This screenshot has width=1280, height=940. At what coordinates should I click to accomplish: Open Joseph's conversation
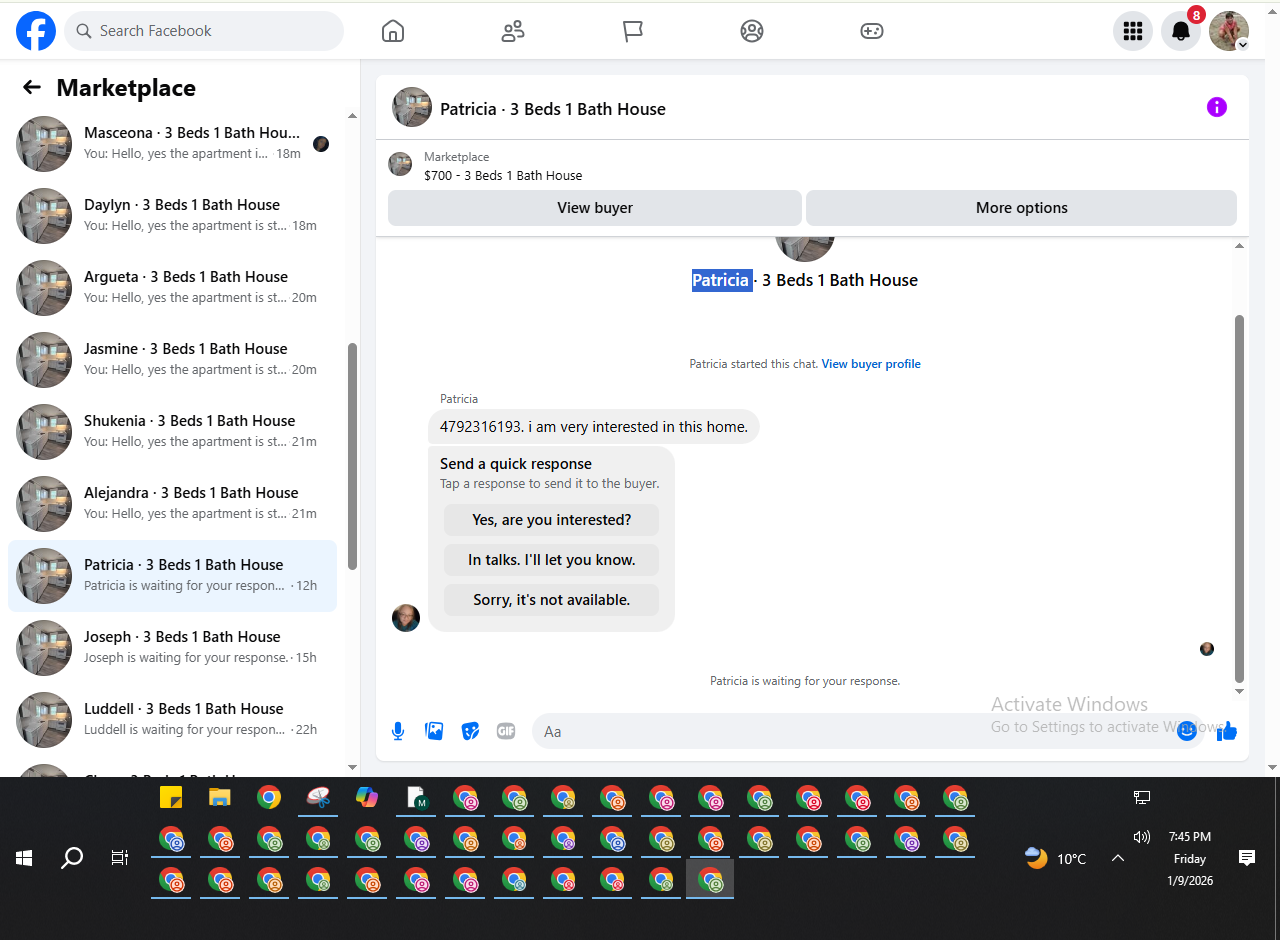[x=172, y=648]
